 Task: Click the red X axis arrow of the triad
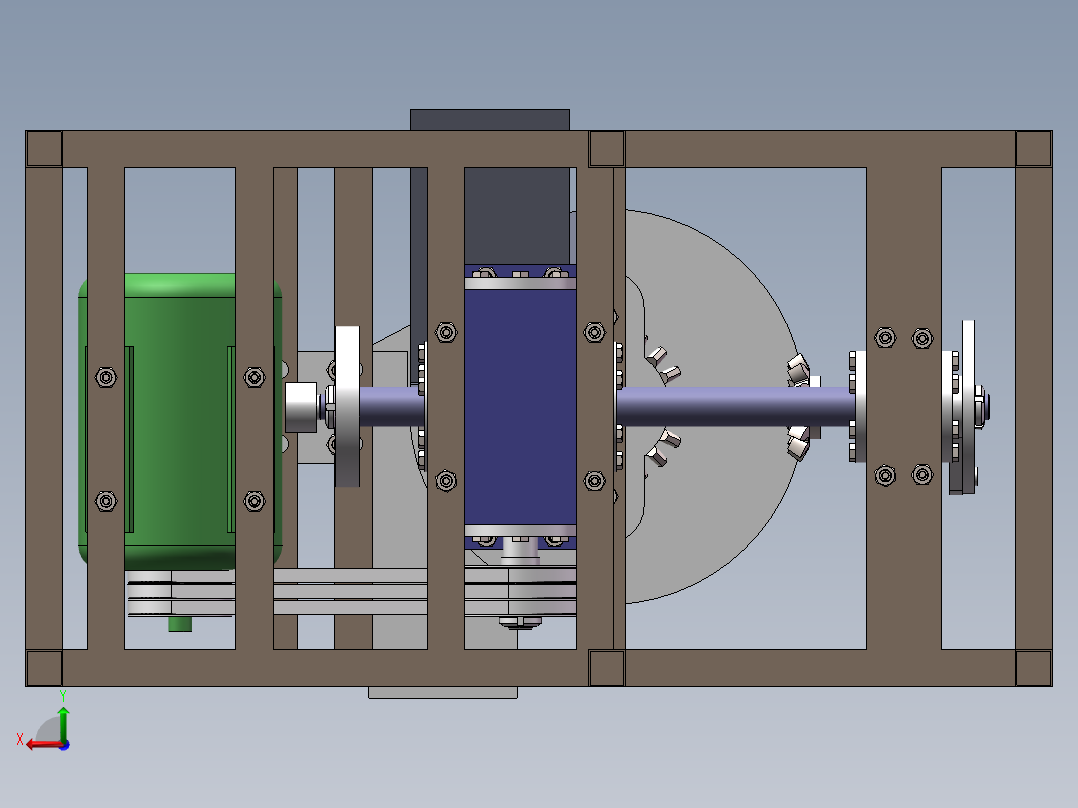click(x=43, y=745)
